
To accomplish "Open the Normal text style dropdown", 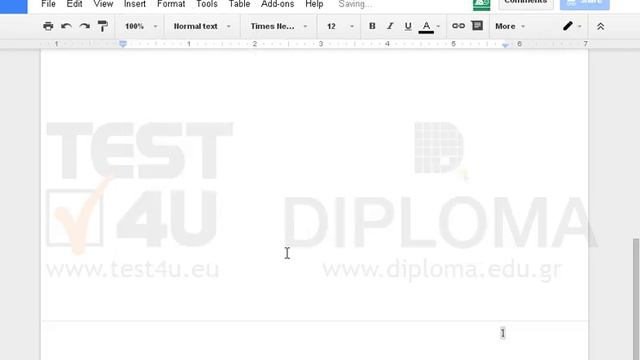I will [202, 26].
